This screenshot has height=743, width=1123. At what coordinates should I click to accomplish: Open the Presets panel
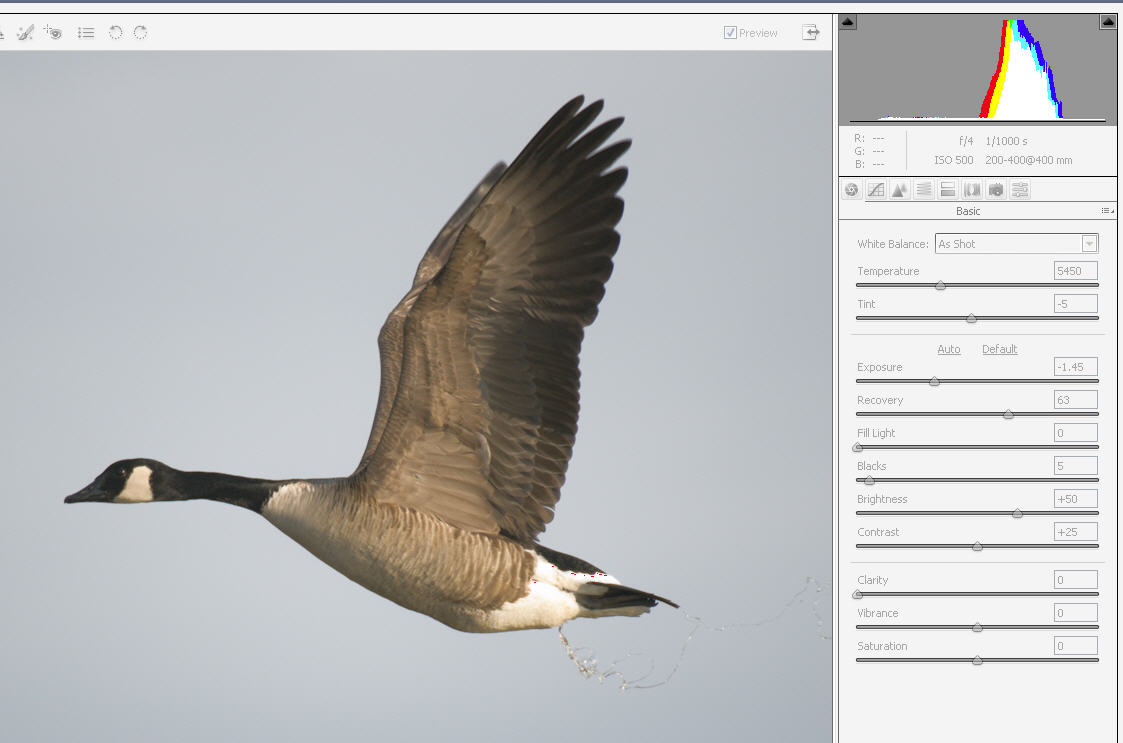click(1020, 190)
